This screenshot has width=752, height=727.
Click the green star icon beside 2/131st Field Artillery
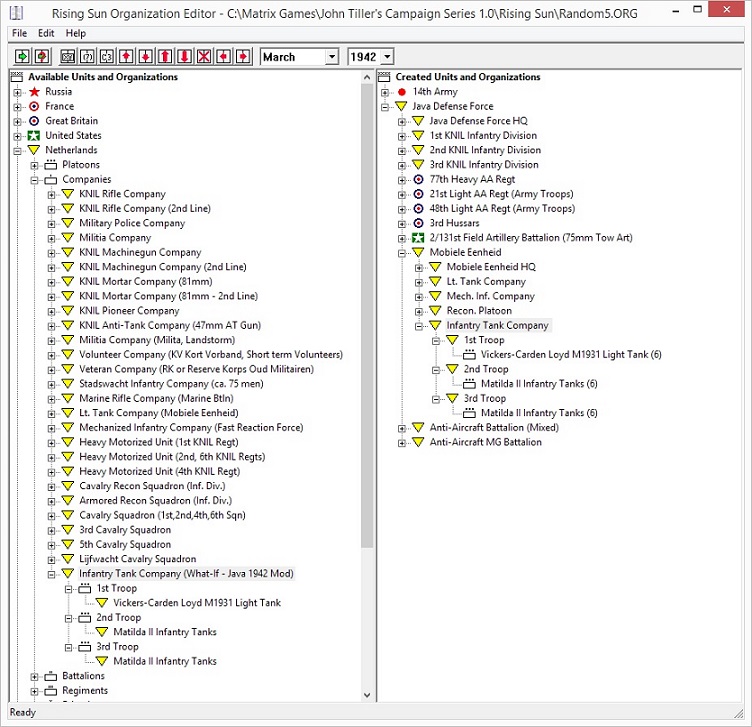[419, 238]
